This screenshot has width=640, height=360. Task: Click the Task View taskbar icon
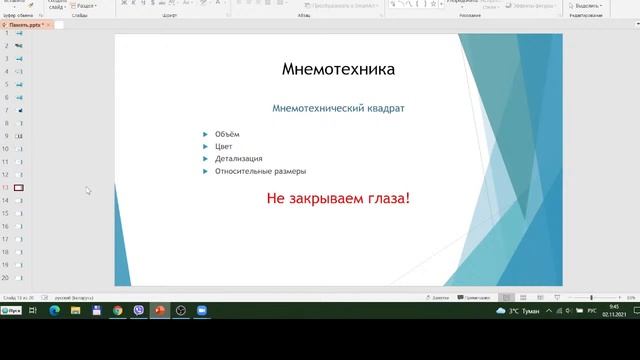(x=33, y=311)
